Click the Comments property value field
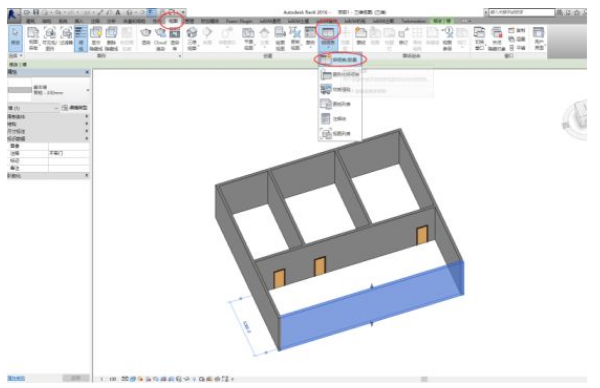Viewport: 600px width, 388px height. pyautogui.click(x=69, y=153)
